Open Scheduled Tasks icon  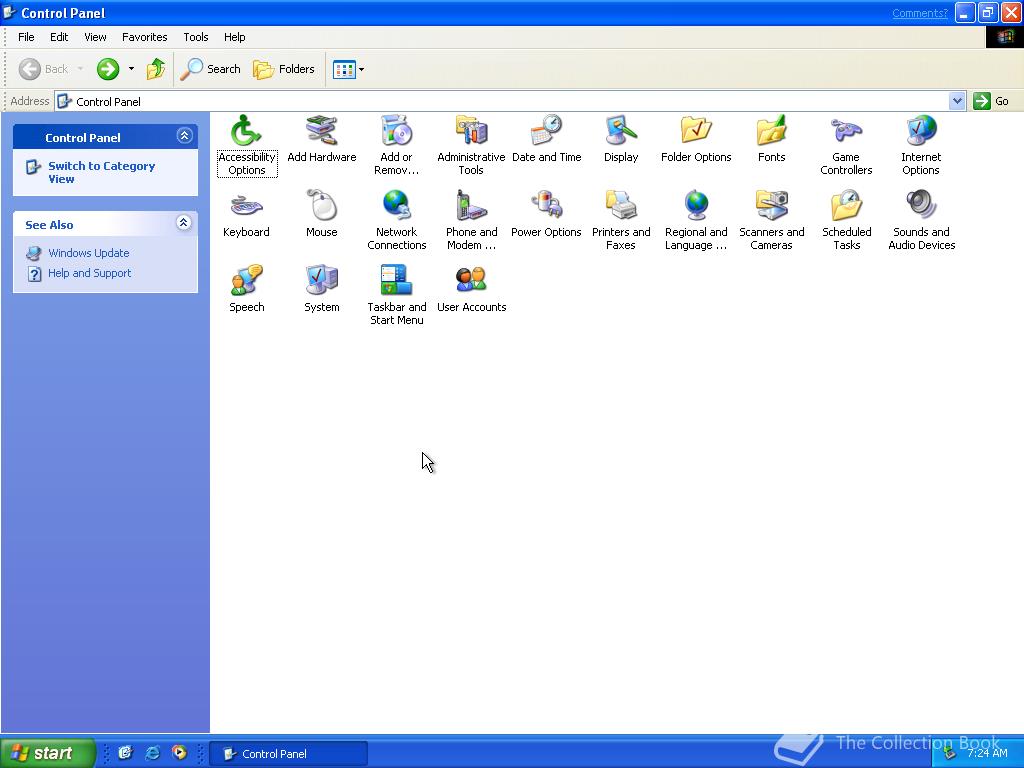[x=846, y=206]
